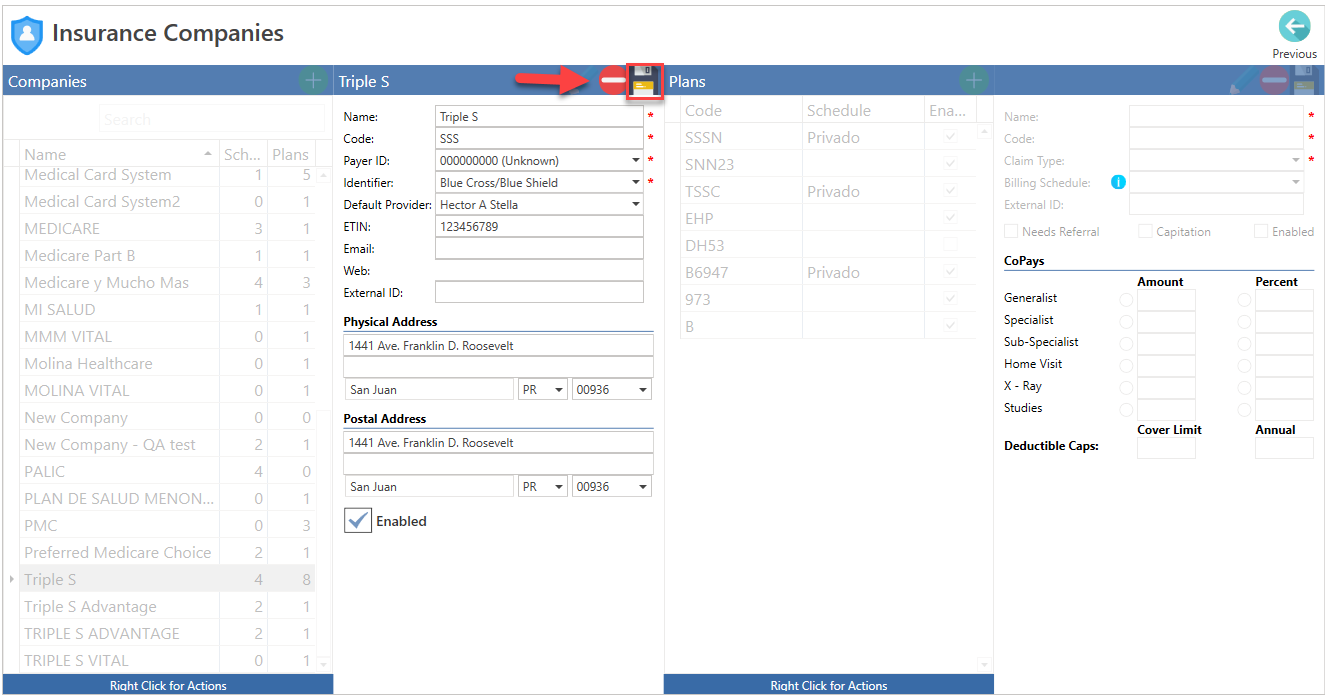The height and width of the screenshot is (698, 1329).
Task: Select the MEDICARE company row
Action: (x=167, y=229)
